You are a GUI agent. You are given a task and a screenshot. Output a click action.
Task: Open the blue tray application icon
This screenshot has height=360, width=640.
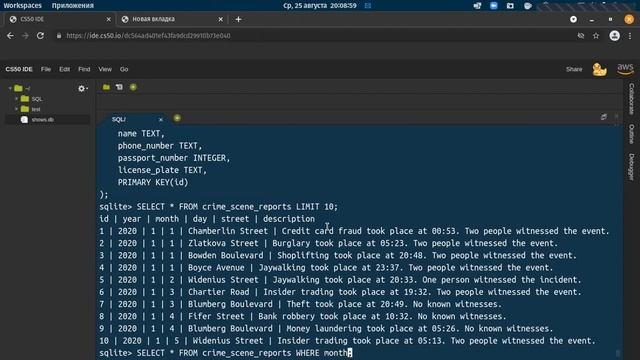[493, 6]
